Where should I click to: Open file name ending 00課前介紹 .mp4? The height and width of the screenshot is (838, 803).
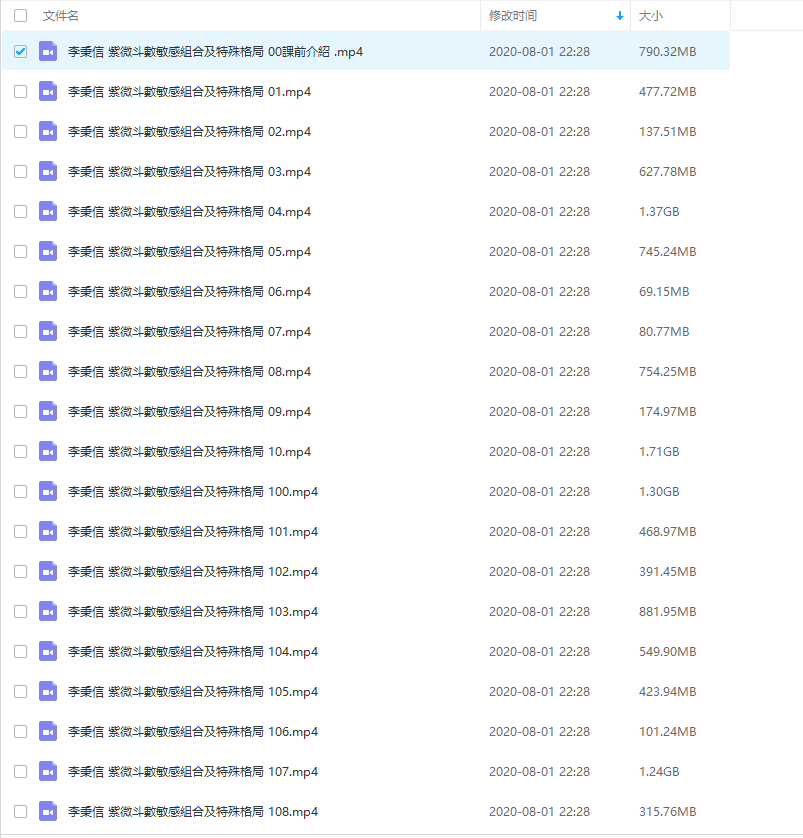[215, 51]
